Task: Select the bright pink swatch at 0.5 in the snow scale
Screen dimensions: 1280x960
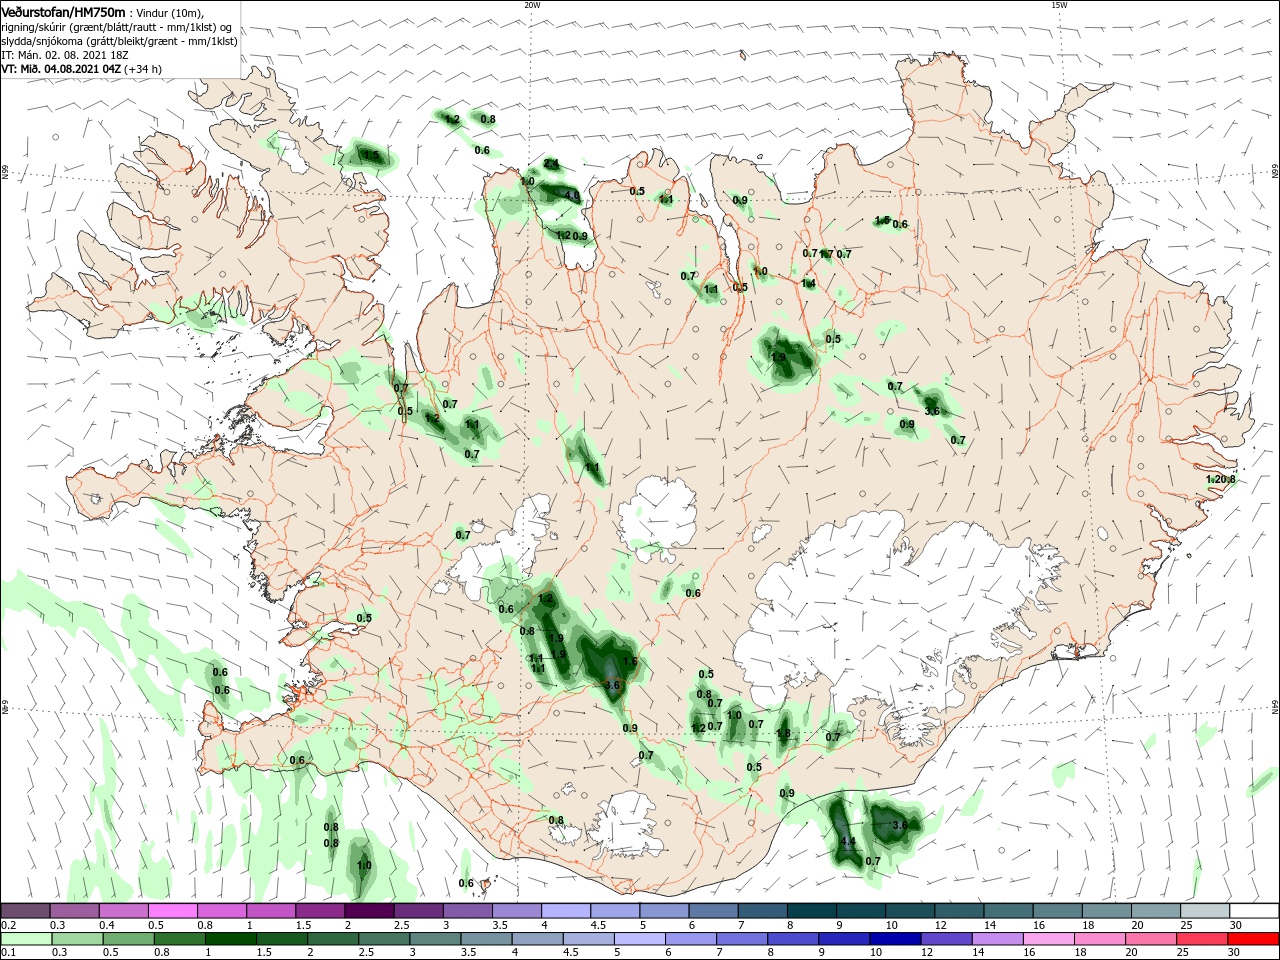Action: (x=172, y=911)
